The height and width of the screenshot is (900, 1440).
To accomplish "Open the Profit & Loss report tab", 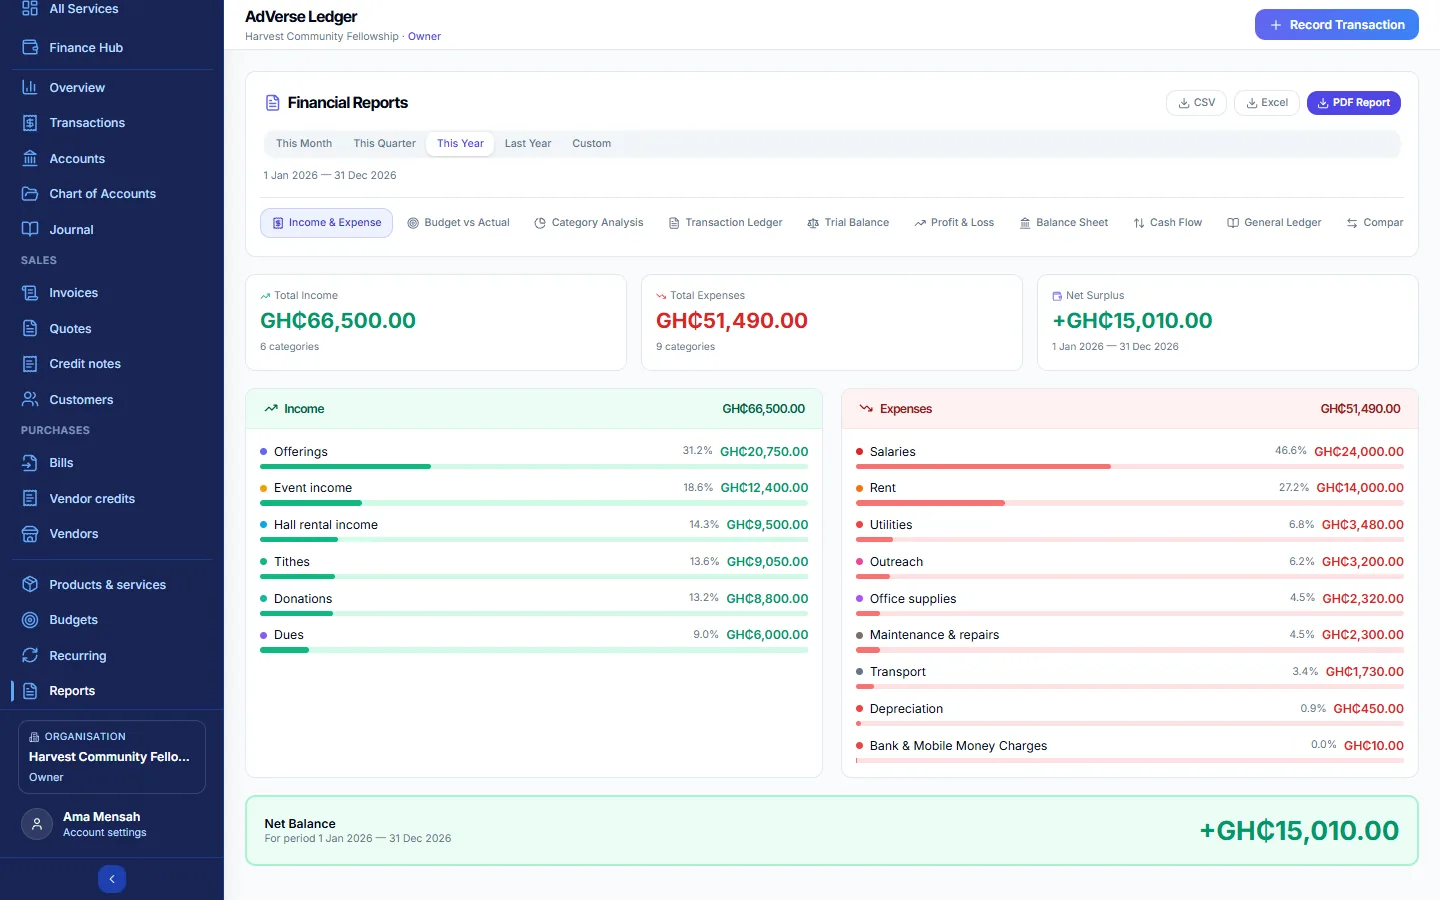I will pyautogui.click(x=954, y=223).
